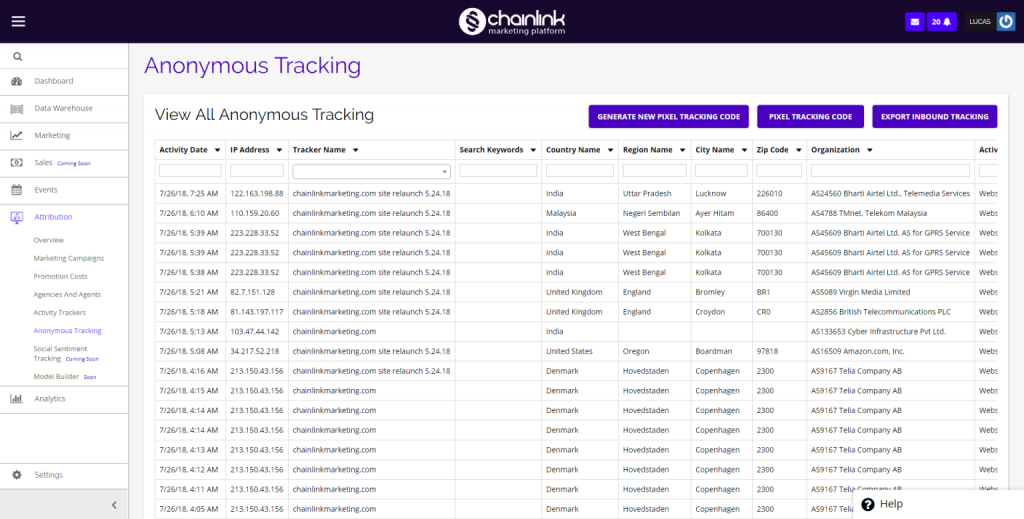Click the Zip Code filter field
This screenshot has height=519, width=1024.
779,171
